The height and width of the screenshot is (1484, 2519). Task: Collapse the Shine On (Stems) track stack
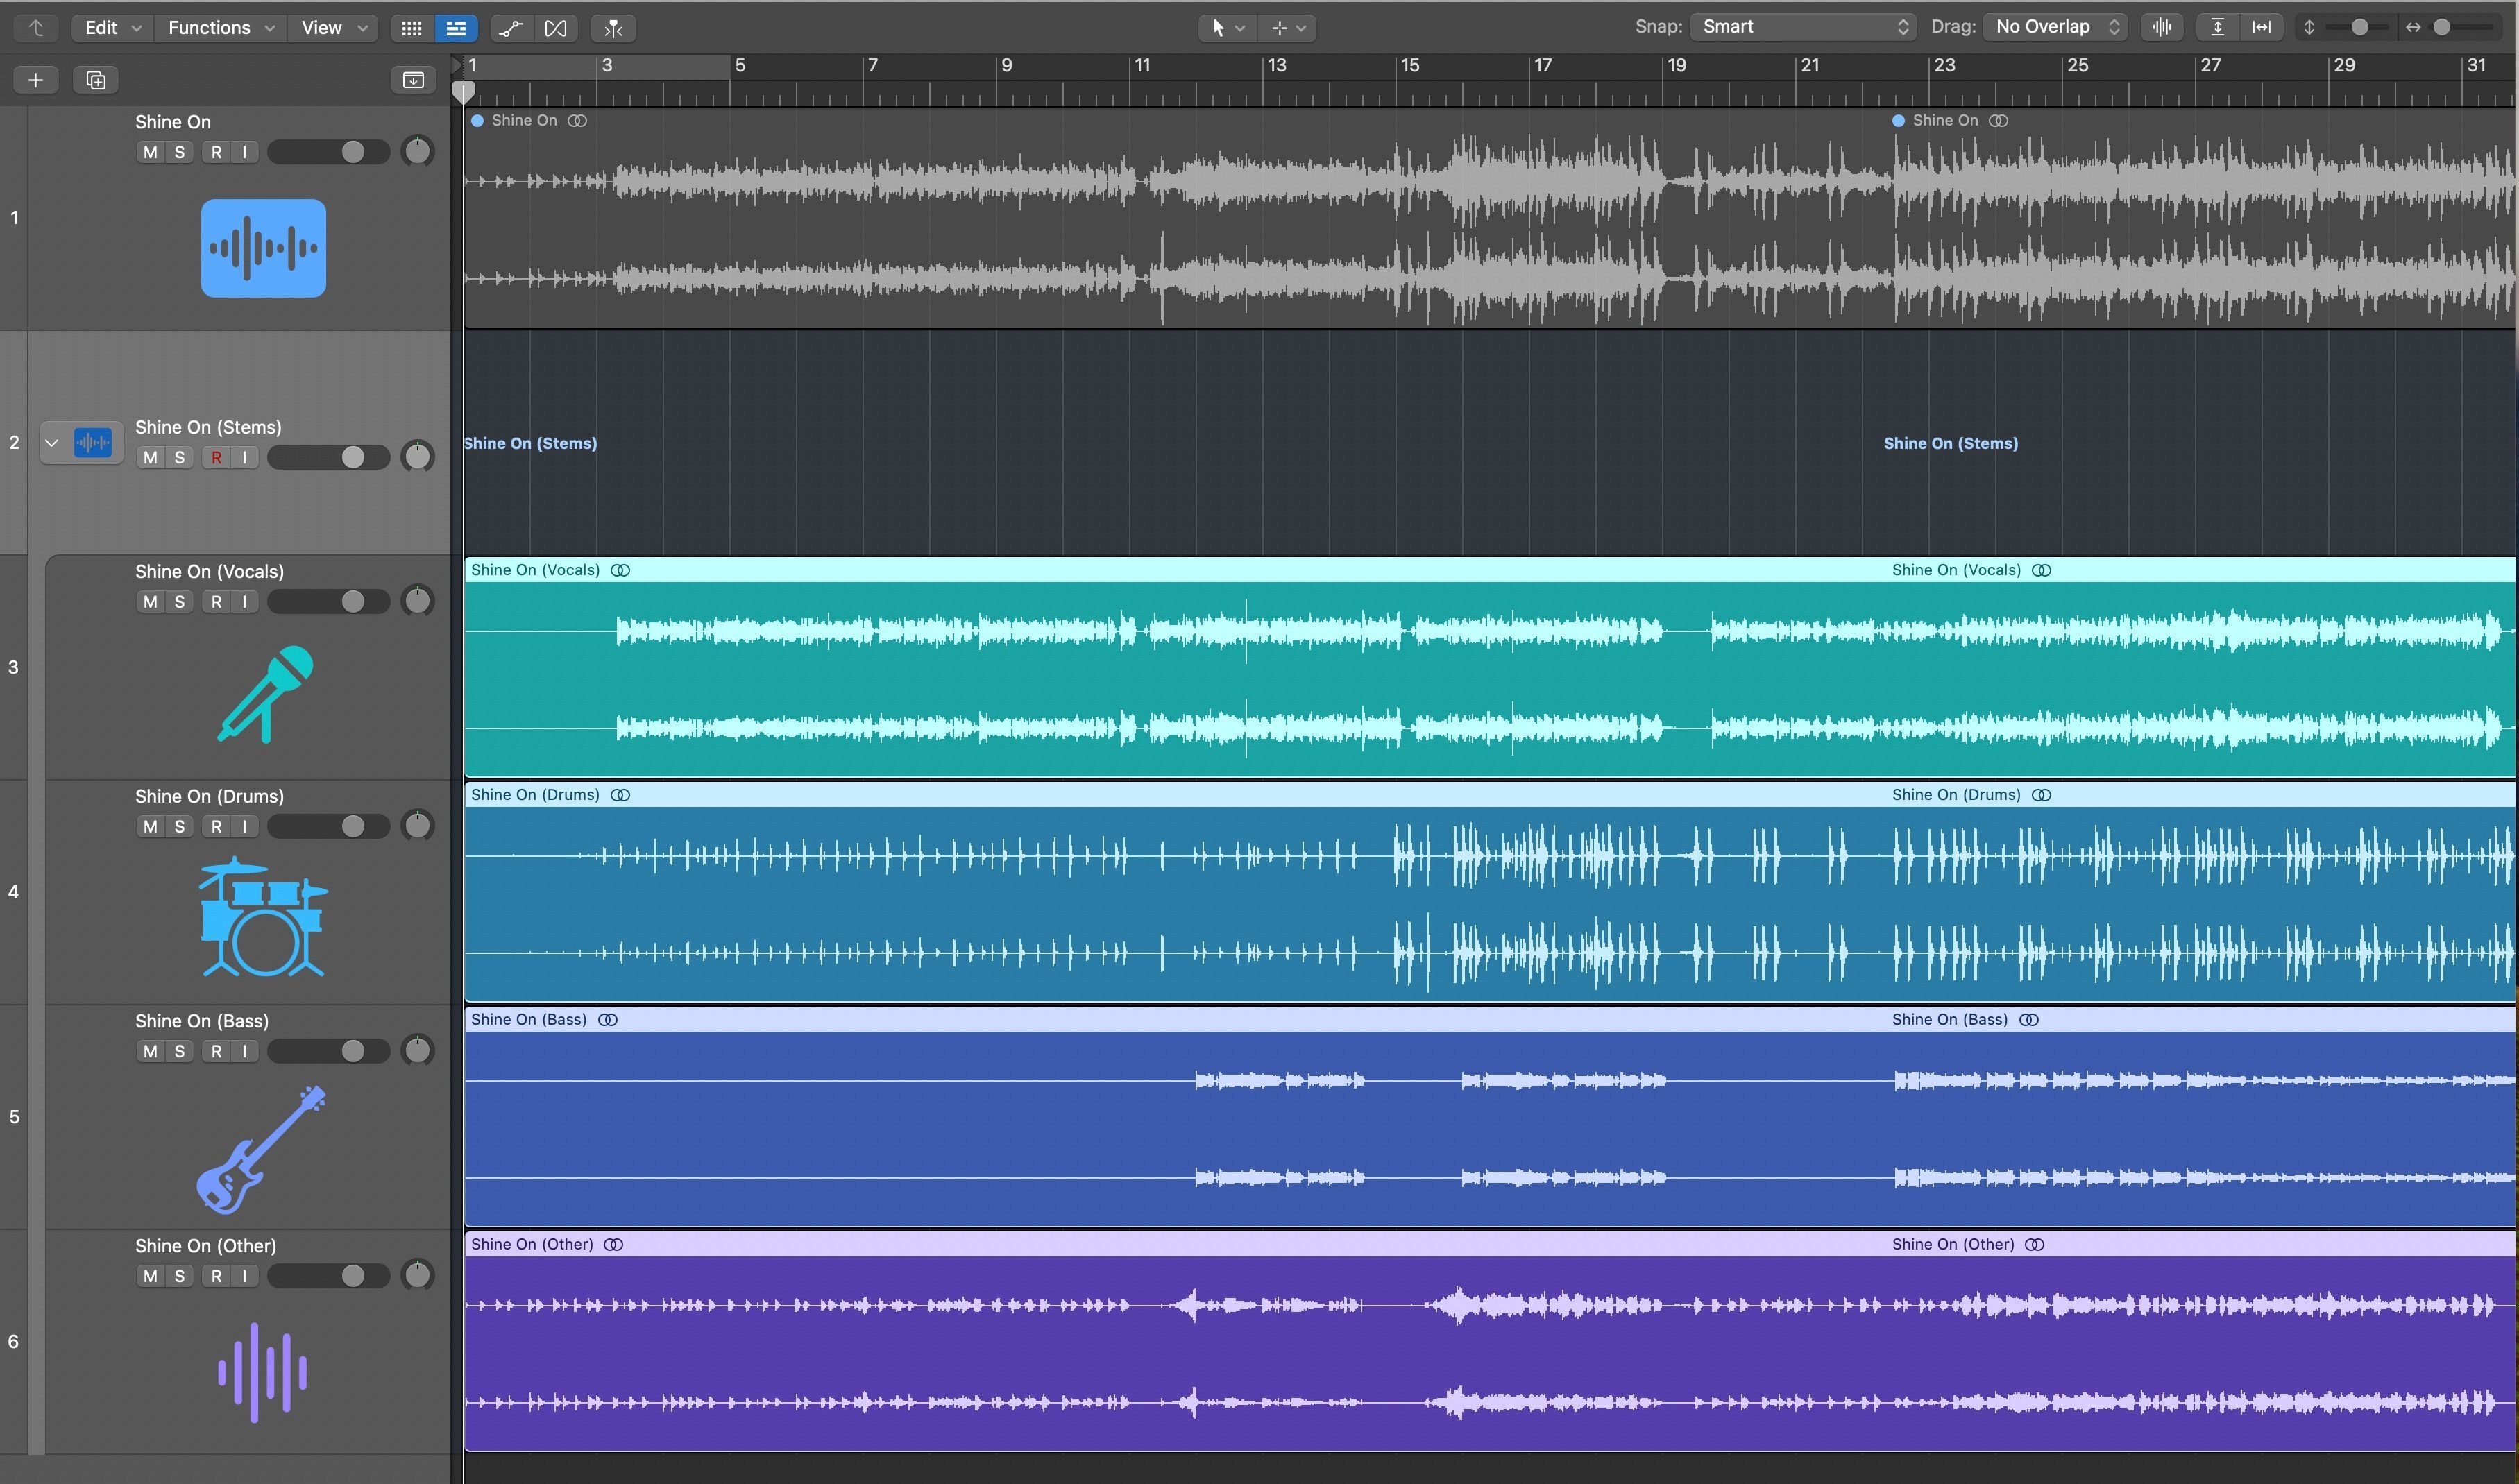point(52,442)
